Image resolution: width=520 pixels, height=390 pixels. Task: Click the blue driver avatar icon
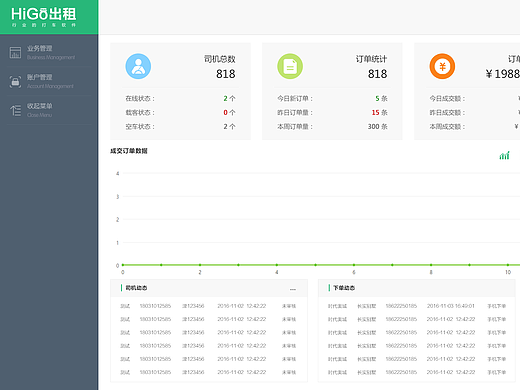(138, 66)
